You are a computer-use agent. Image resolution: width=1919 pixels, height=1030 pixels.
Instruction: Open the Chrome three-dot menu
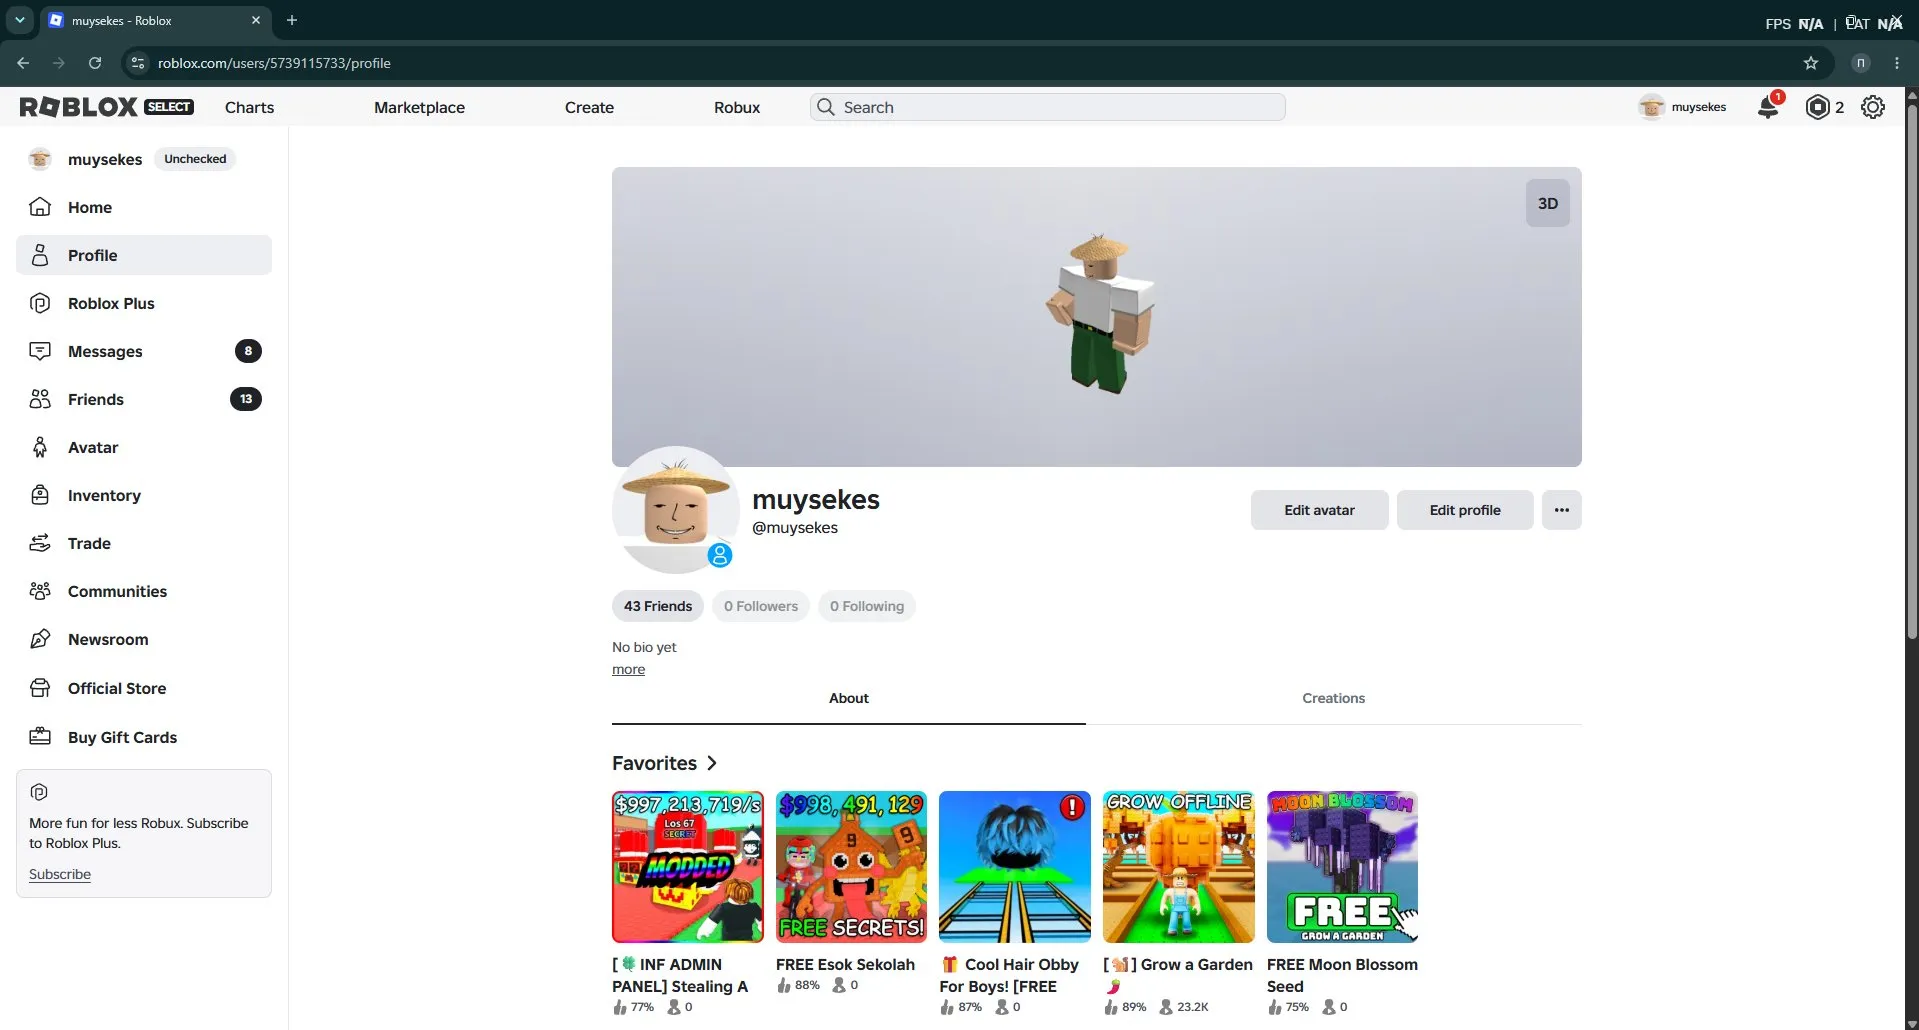1897,63
